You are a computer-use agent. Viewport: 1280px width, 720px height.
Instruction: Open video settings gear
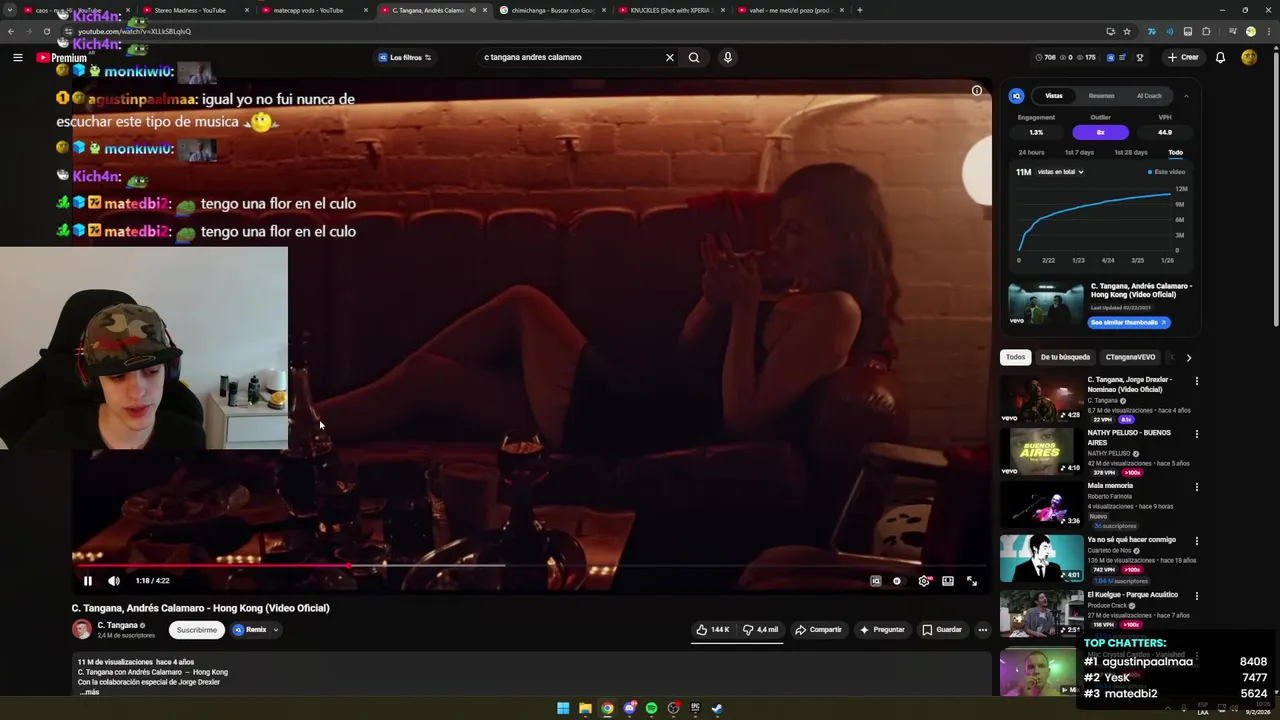click(923, 581)
